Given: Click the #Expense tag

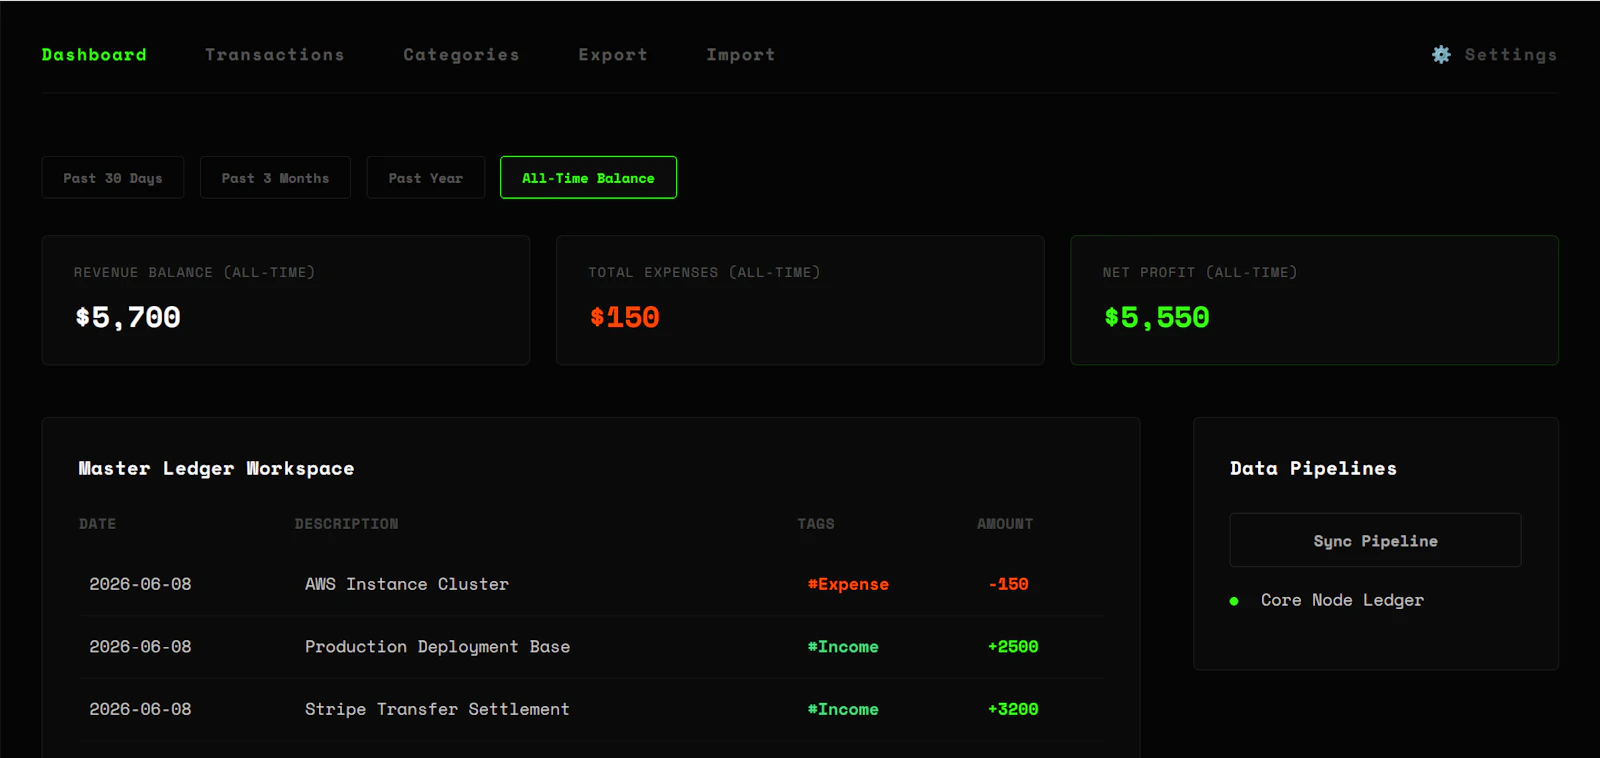Looking at the screenshot, I should tap(848, 584).
